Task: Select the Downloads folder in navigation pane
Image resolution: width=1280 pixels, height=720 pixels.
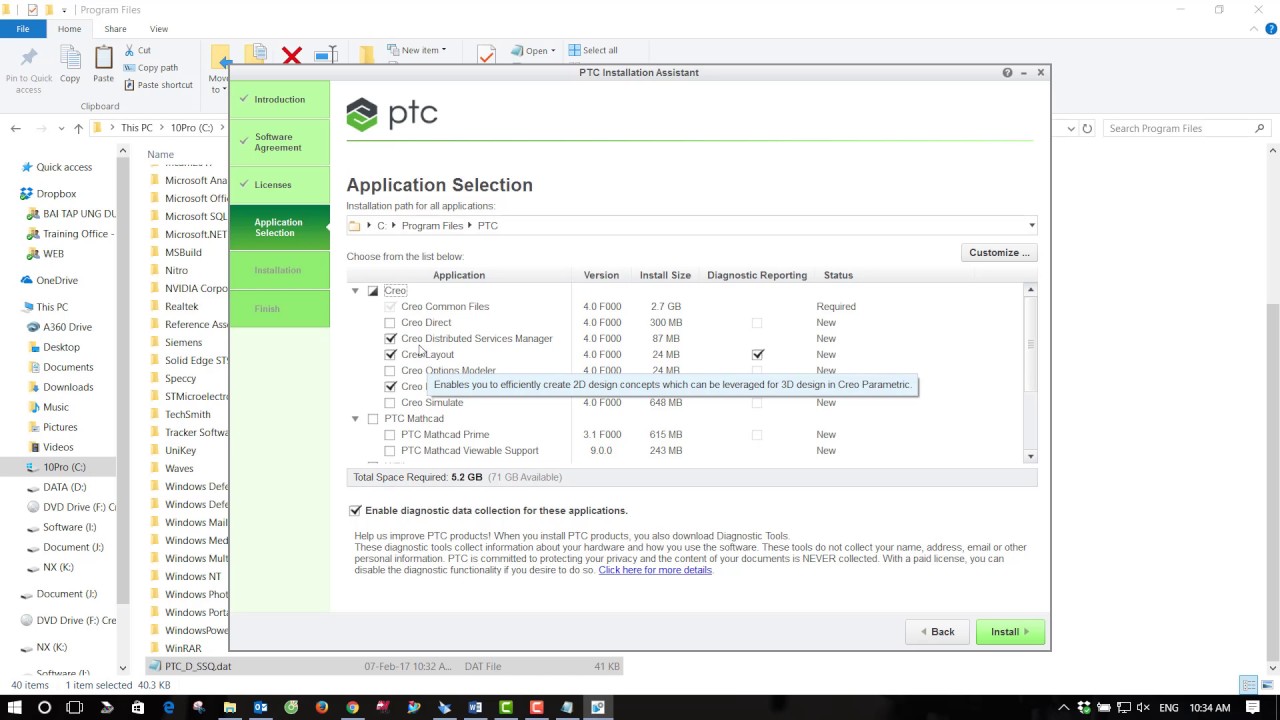Action: (x=68, y=387)
